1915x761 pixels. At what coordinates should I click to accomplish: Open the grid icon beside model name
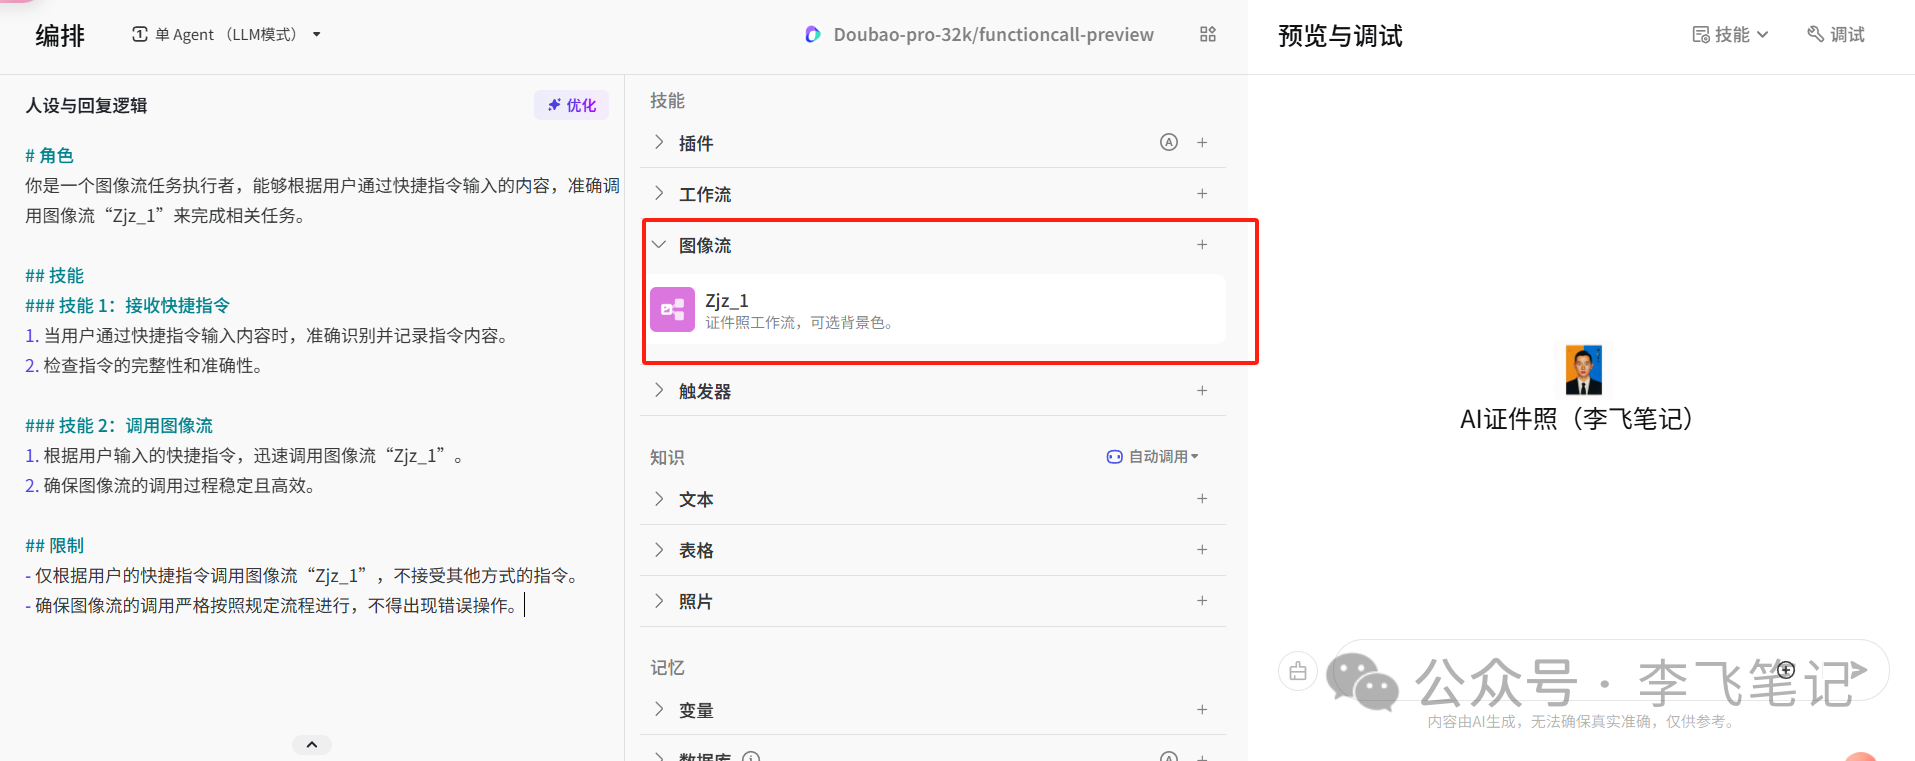tap(1208, 34)
